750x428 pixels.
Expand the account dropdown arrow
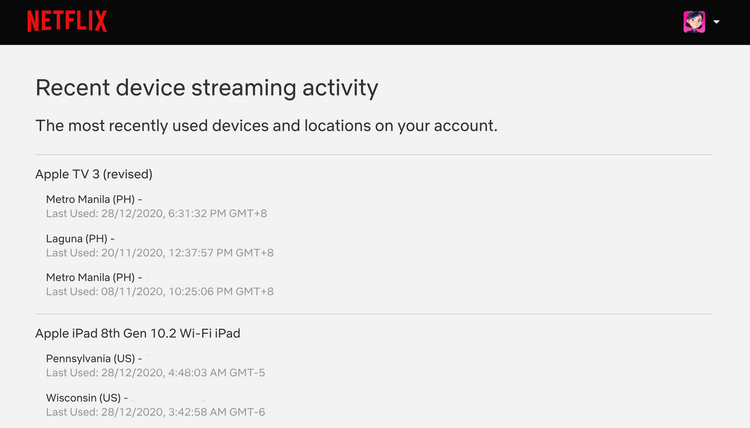(x=716, y=22)
